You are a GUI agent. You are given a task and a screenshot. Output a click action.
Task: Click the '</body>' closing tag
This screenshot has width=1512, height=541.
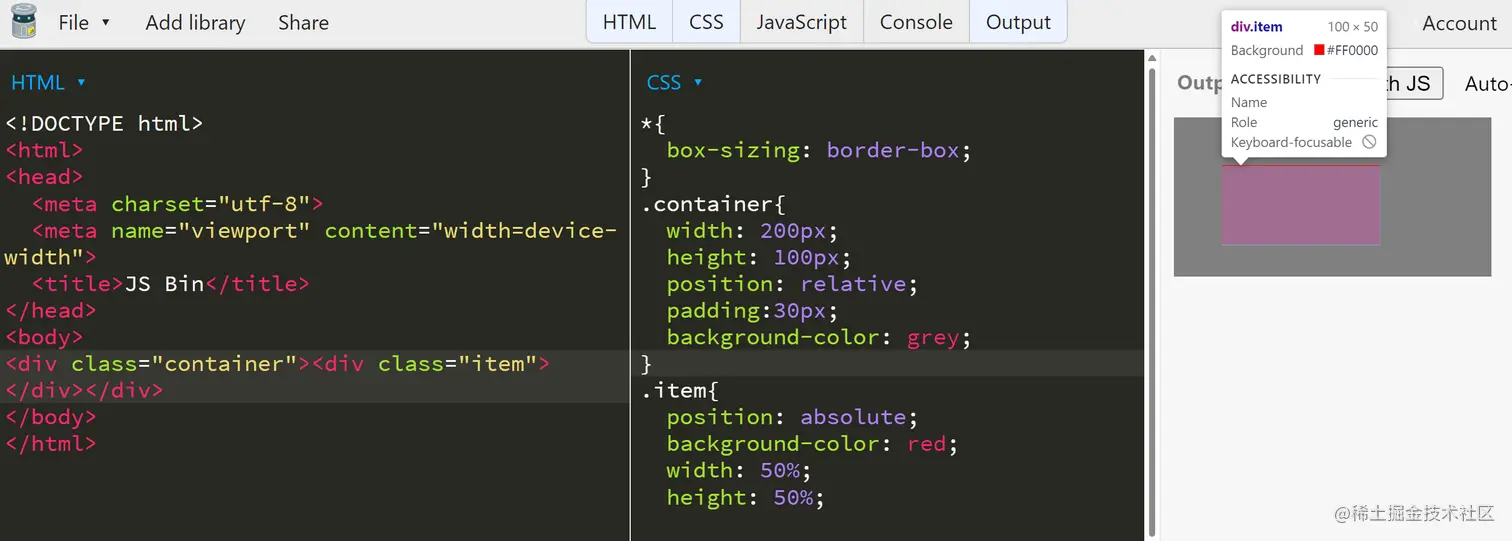point(50,416)
